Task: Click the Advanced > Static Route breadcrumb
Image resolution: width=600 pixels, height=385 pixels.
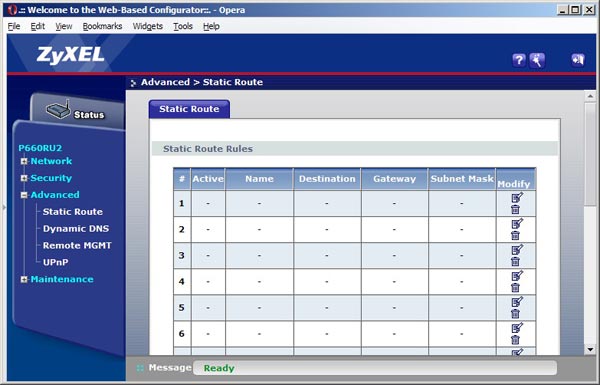Action: (202, 82)
